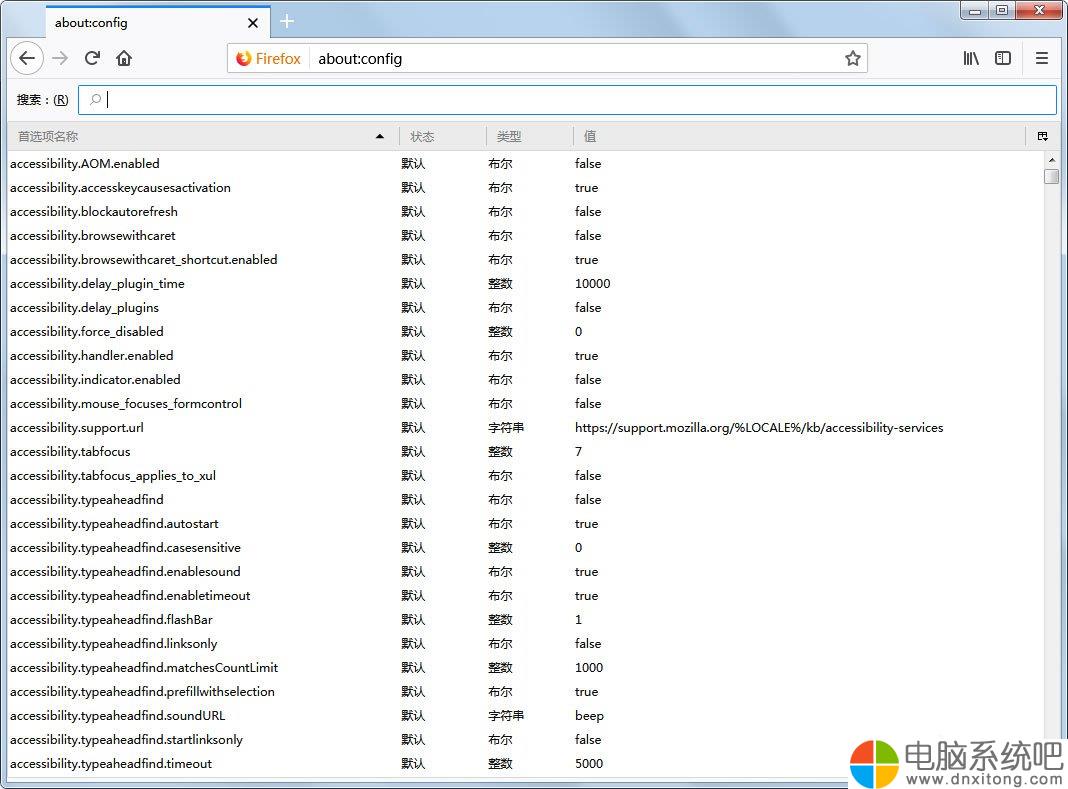
Task: Select the accessibility.AOM.enabled preference
Action: (x=525, y=164)
